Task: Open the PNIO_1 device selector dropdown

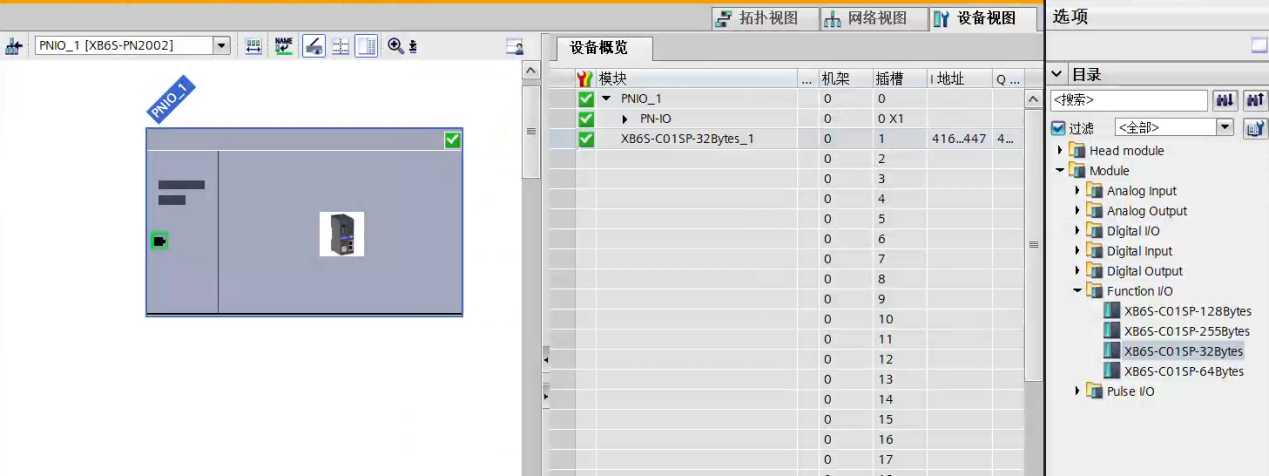Action: coord(221,46)
